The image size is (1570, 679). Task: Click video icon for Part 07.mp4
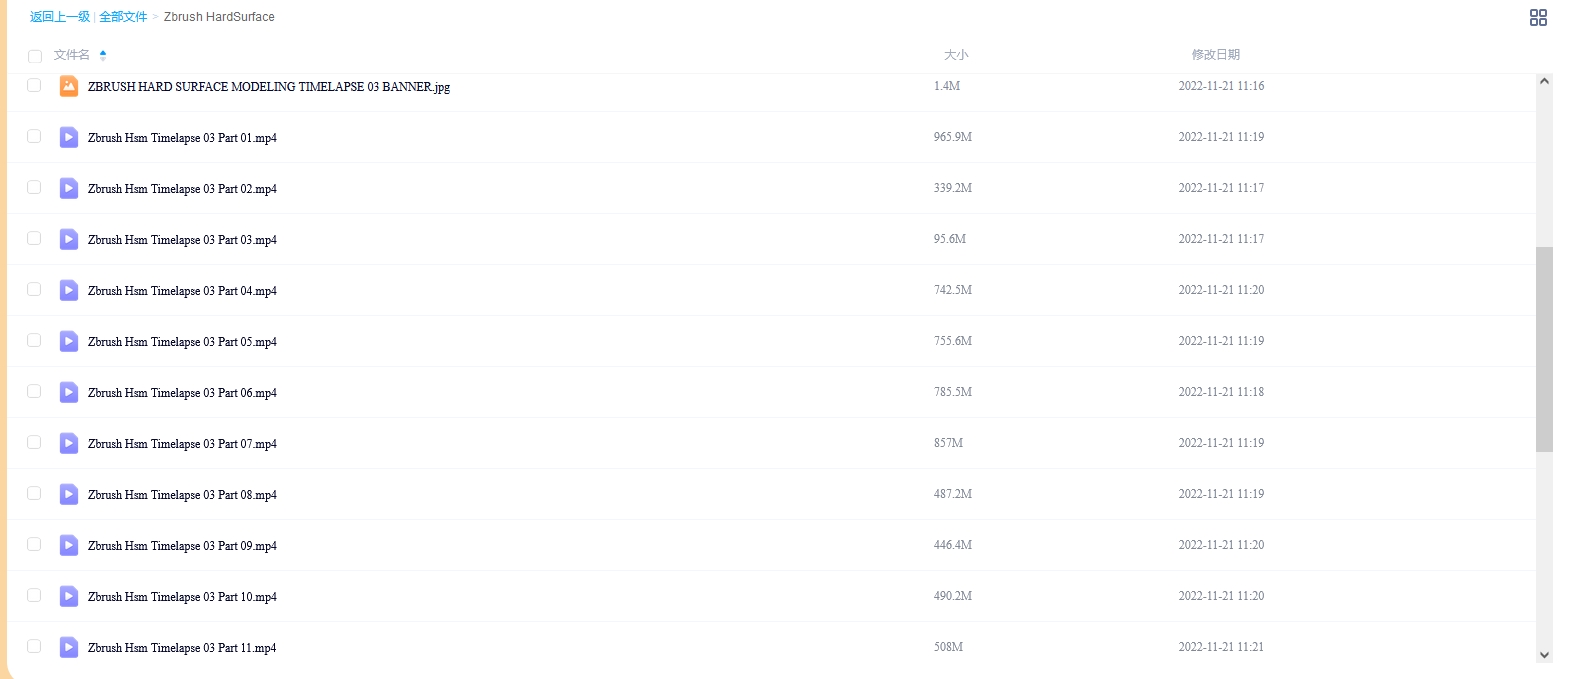tap(69, 443)
